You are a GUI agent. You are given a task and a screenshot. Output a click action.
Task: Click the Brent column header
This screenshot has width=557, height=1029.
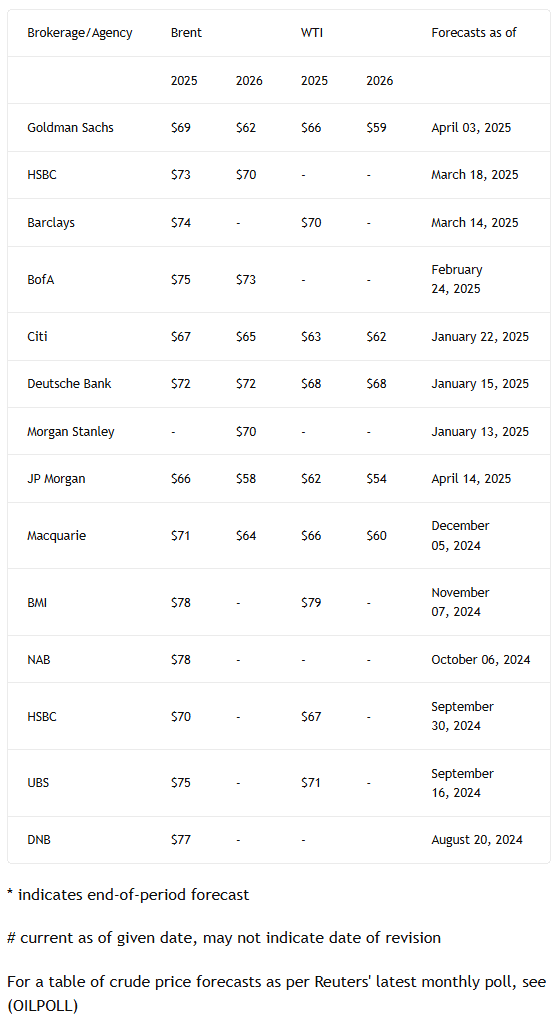coord(186,33)
